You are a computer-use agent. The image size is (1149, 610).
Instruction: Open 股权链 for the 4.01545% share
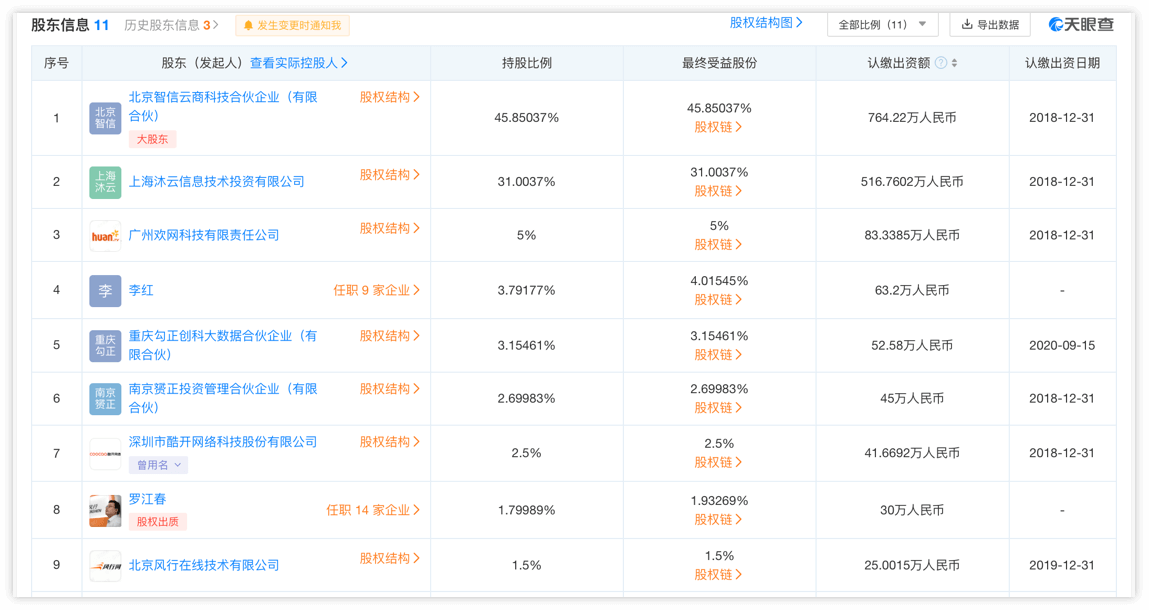tap(718, 299)
